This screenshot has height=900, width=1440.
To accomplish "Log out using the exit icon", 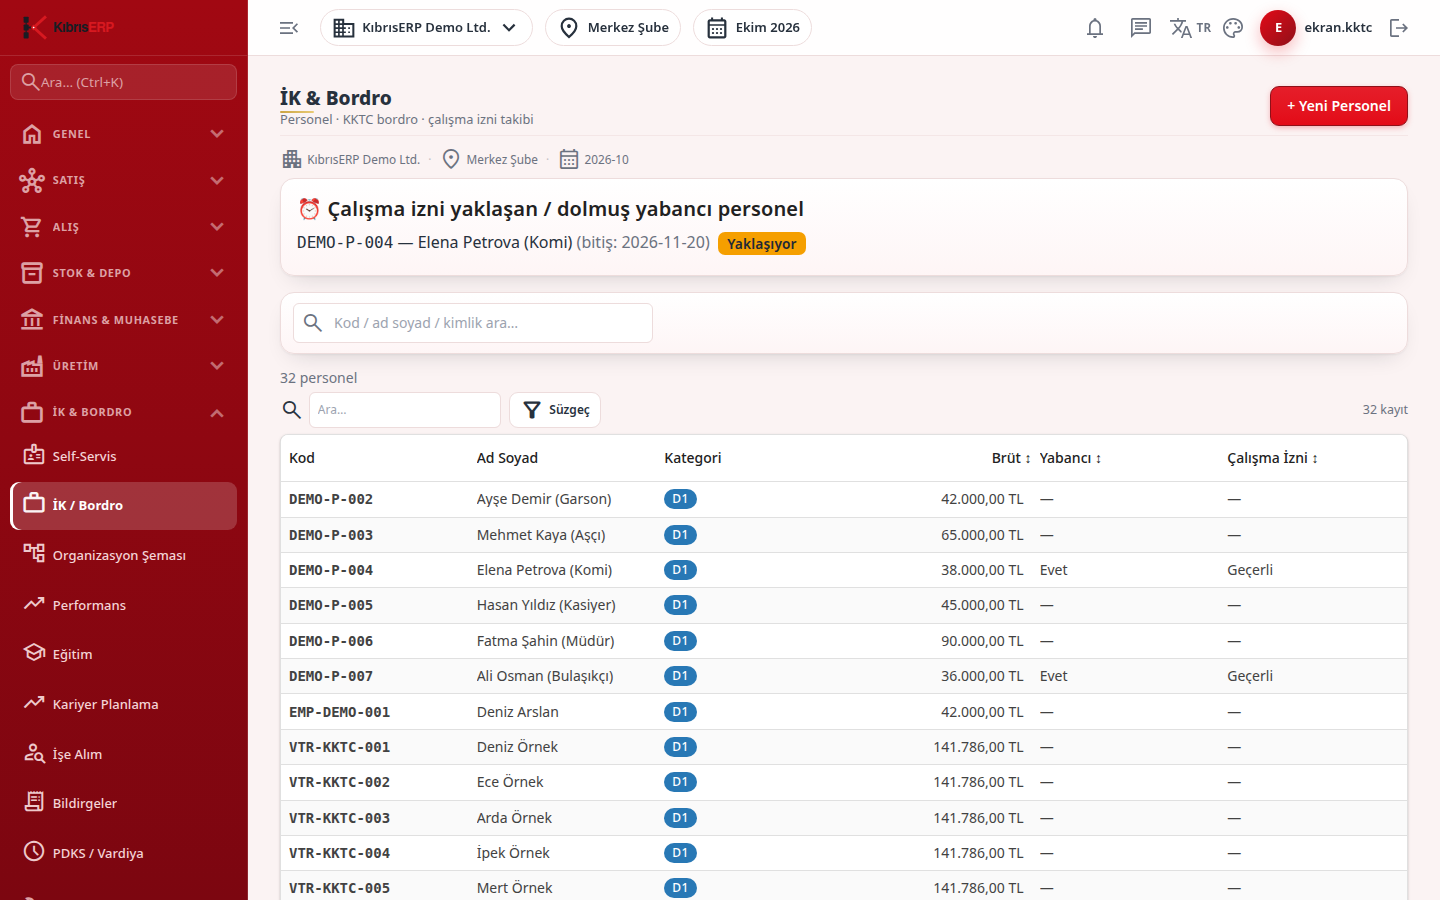I will point(1399,28).
